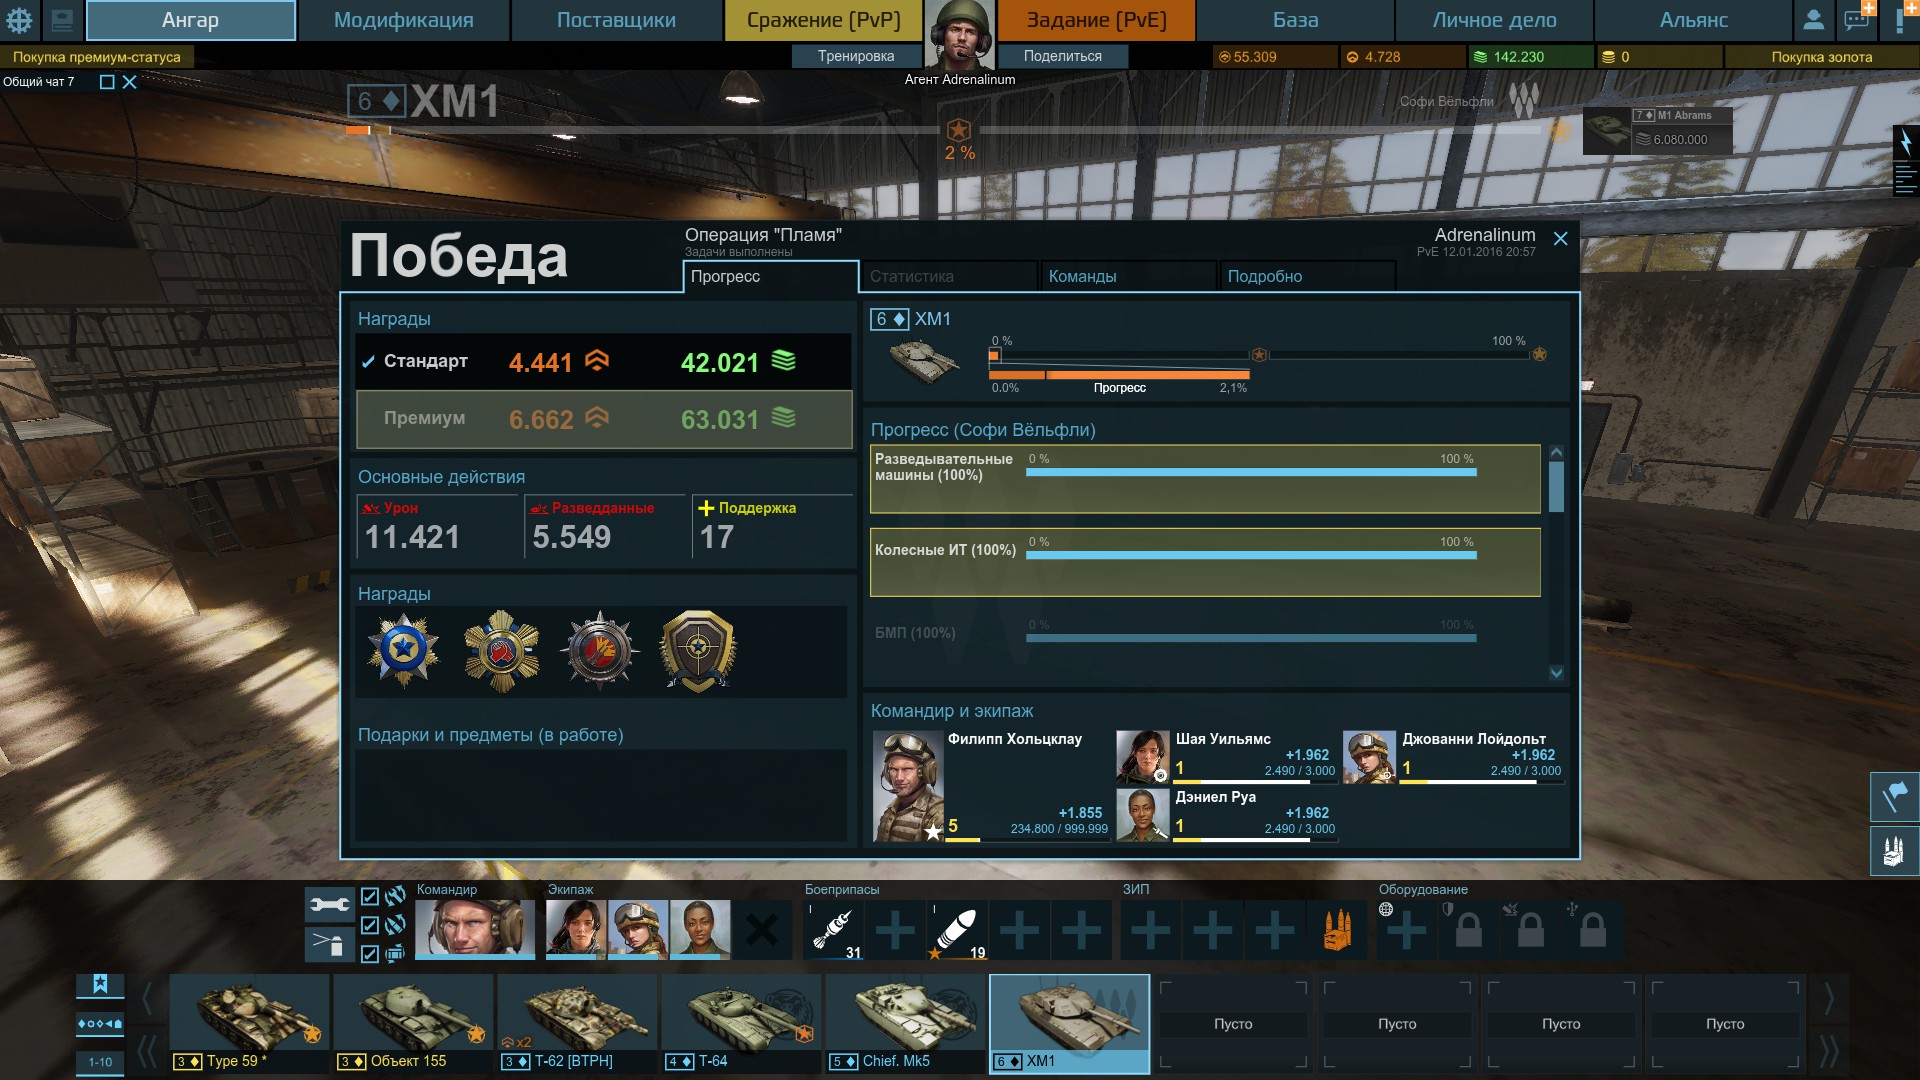Click down arrow of progress list scrollbar
This screenshot has width=1920, height=1080.
coord(1556,673)
